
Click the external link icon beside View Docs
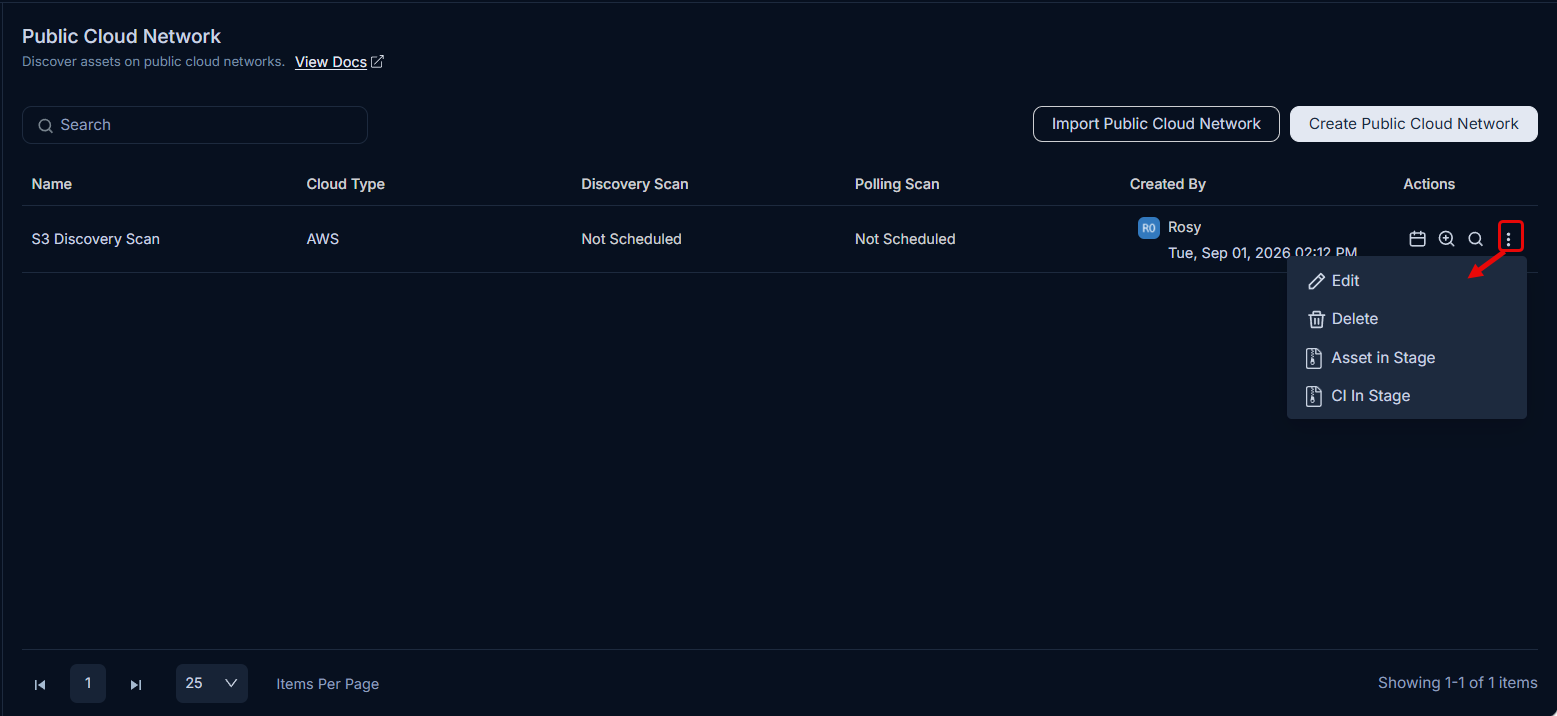(377, 62)
